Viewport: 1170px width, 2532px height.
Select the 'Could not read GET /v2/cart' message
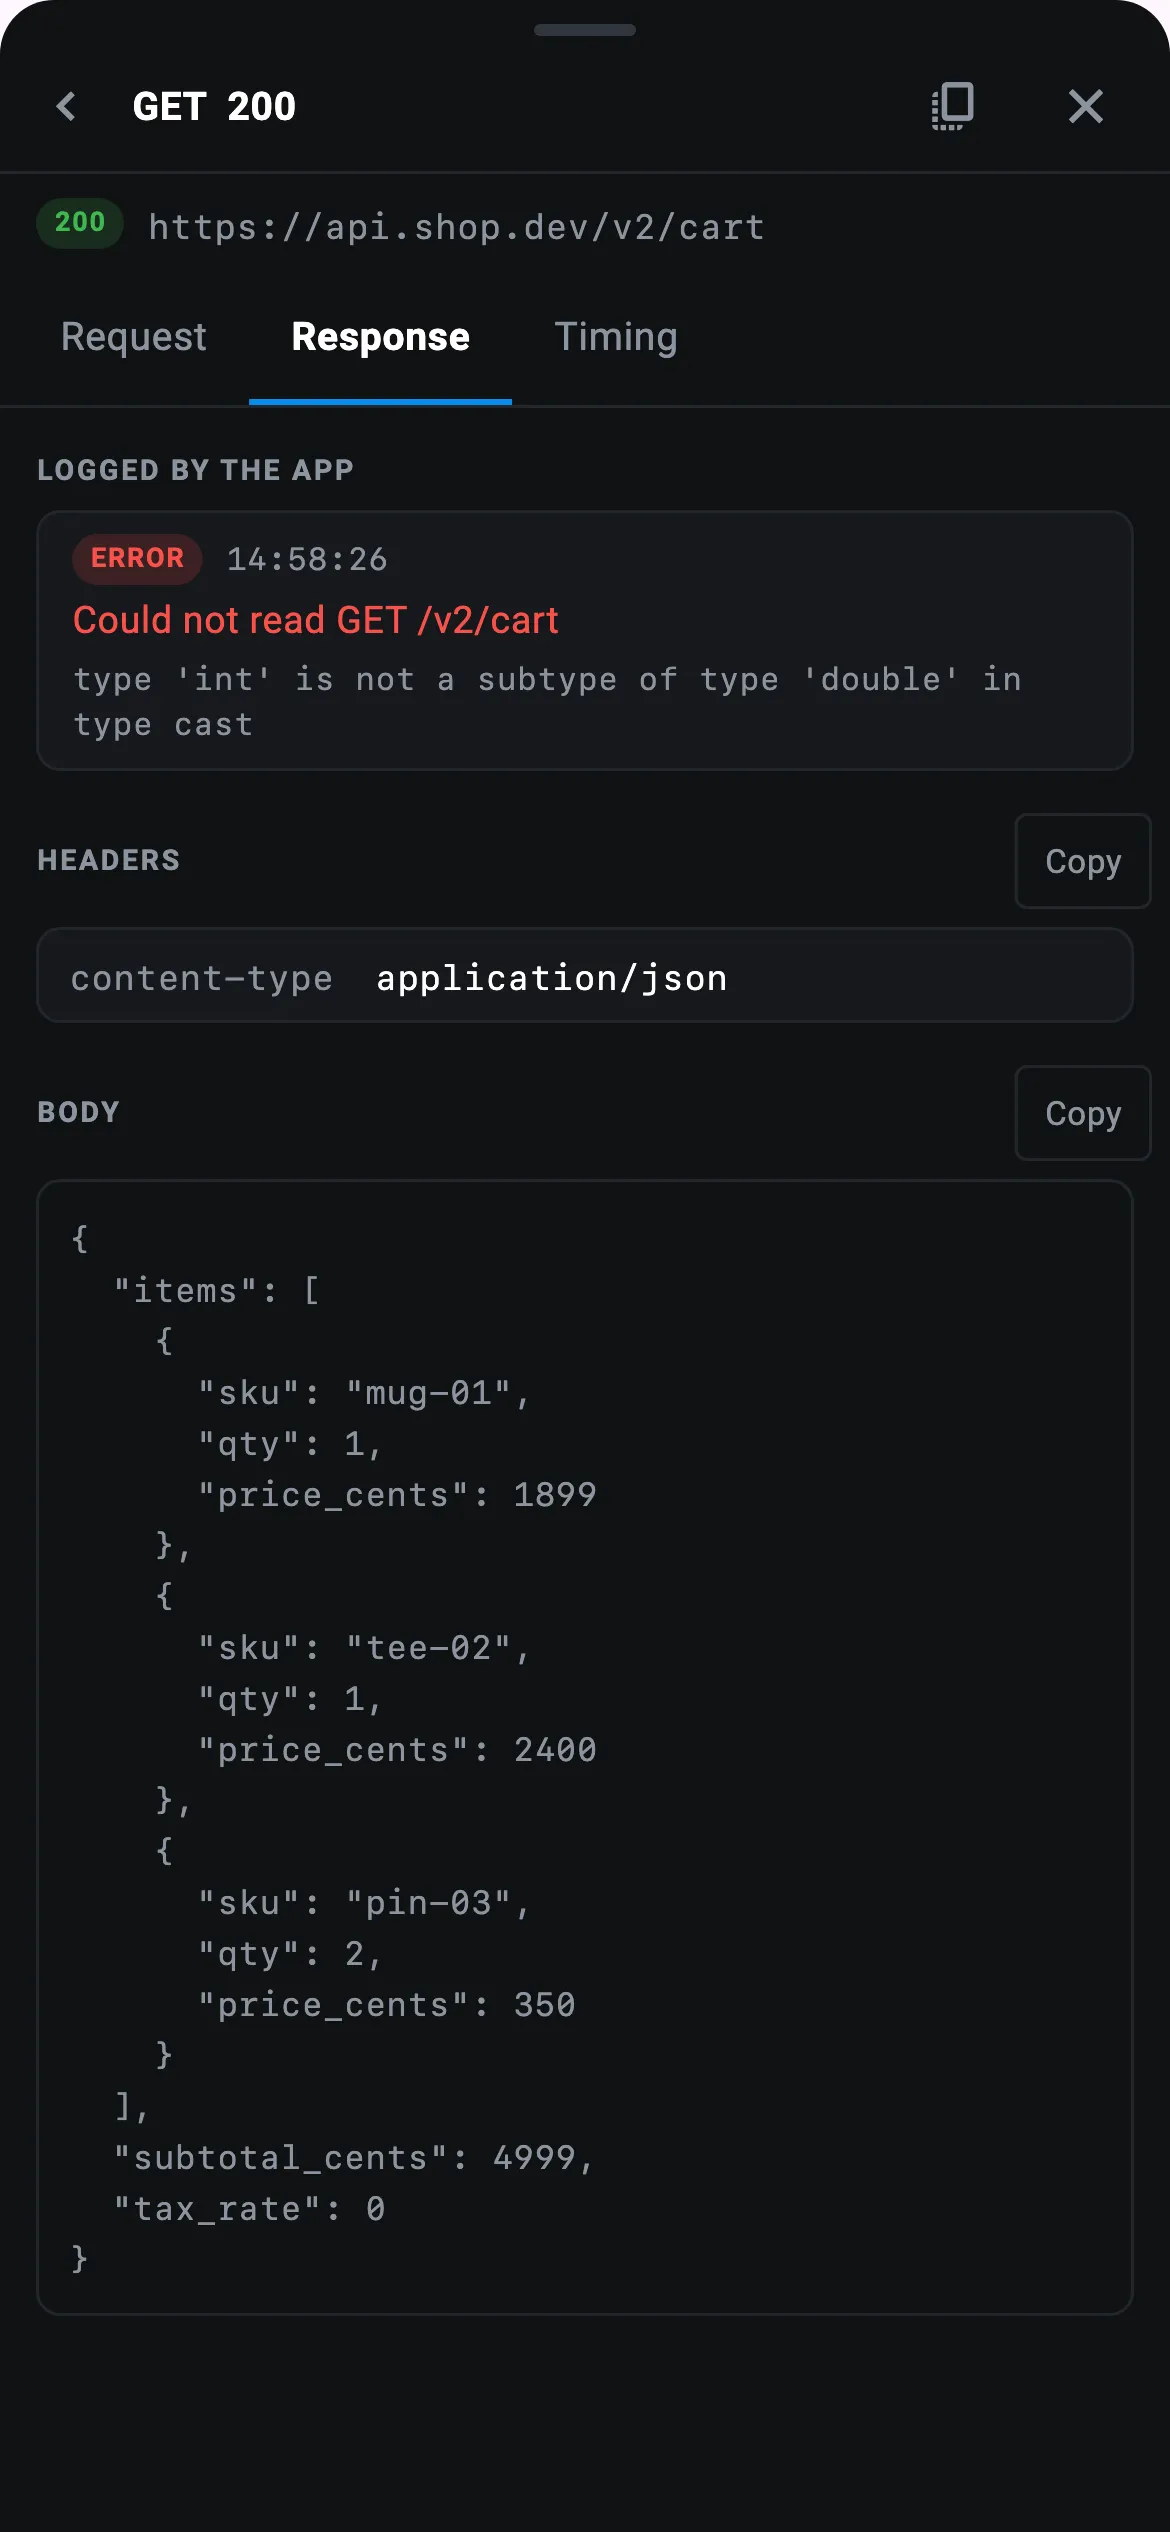pyautogui.click(x=316, y=620)
